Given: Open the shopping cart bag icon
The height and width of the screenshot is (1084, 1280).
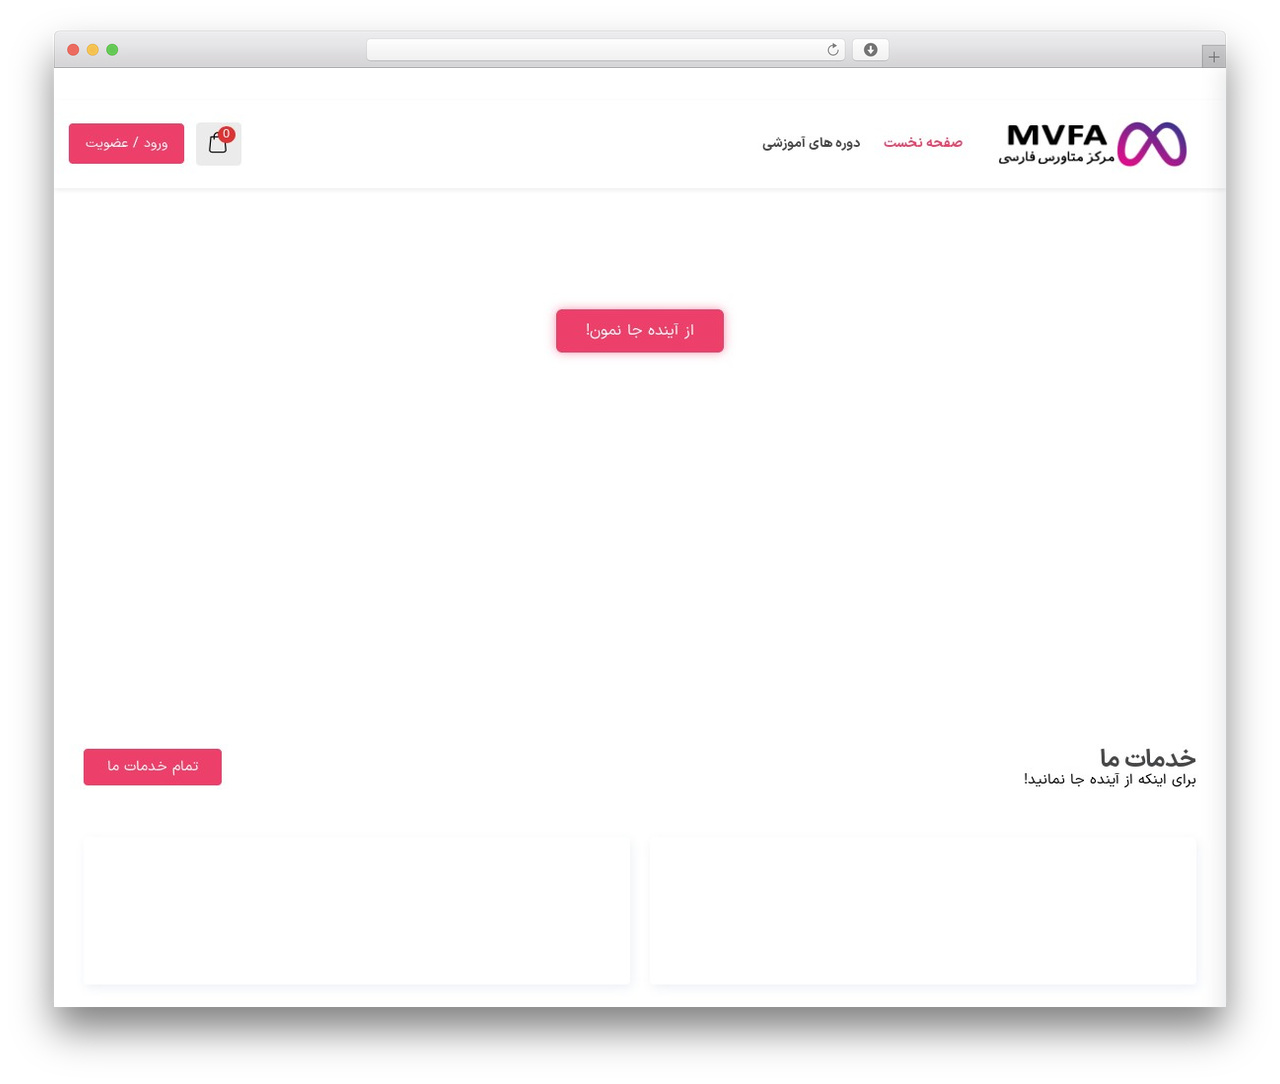Looking at the screenshot, I should [218, 144].
